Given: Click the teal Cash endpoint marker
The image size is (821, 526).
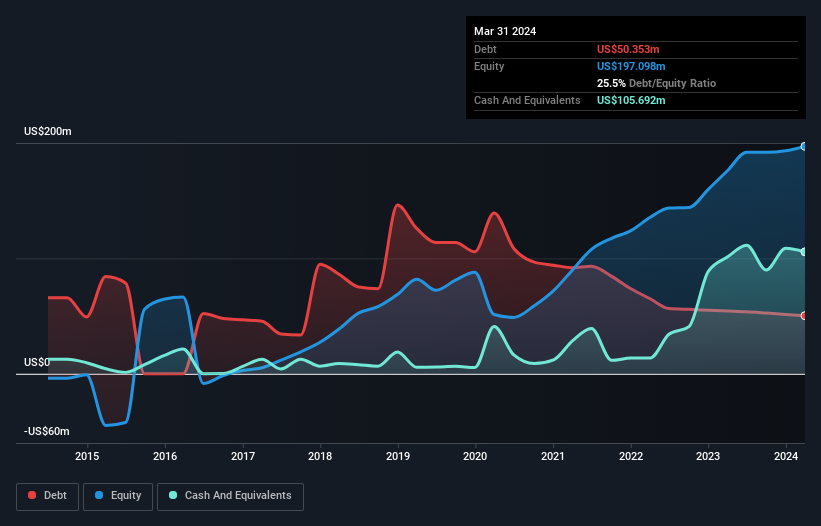Looking at the screenshot, I should (804, 252).
